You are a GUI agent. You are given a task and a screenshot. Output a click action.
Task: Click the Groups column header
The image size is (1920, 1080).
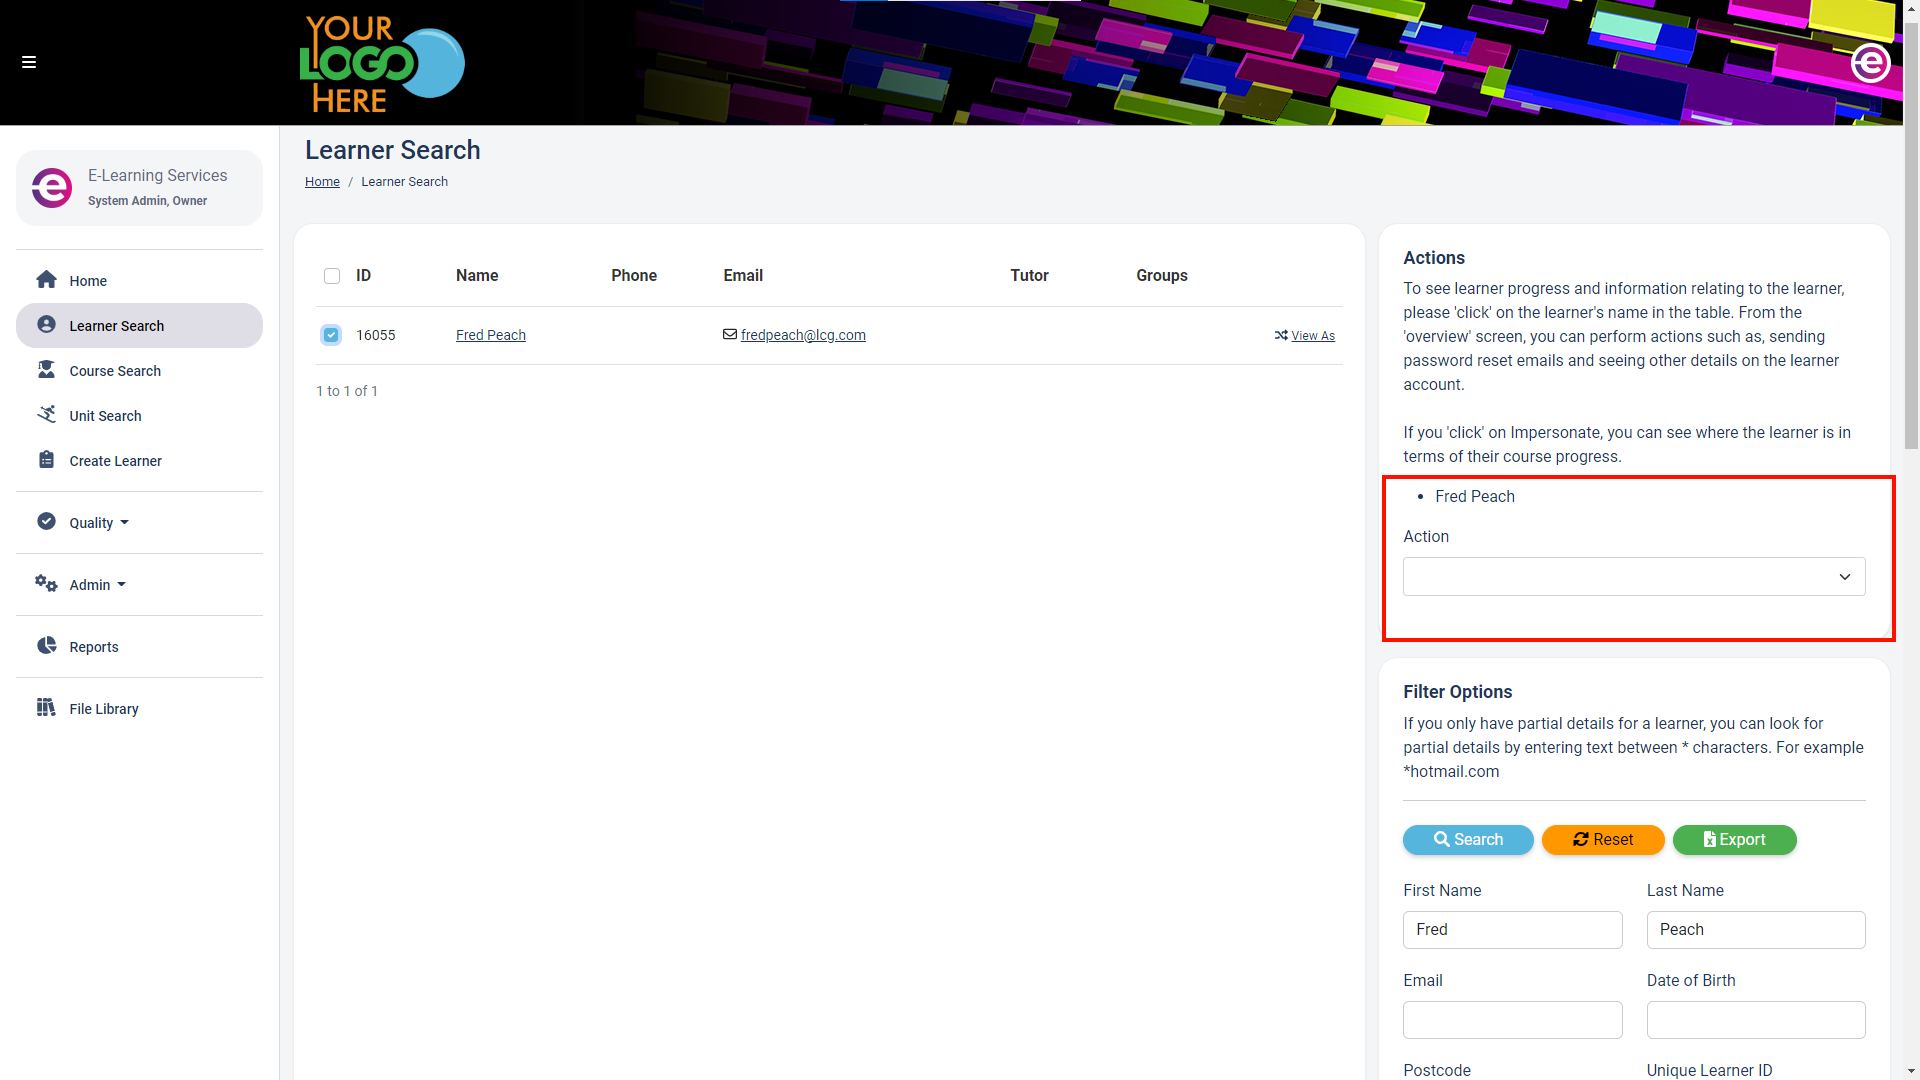point(1162,276)
